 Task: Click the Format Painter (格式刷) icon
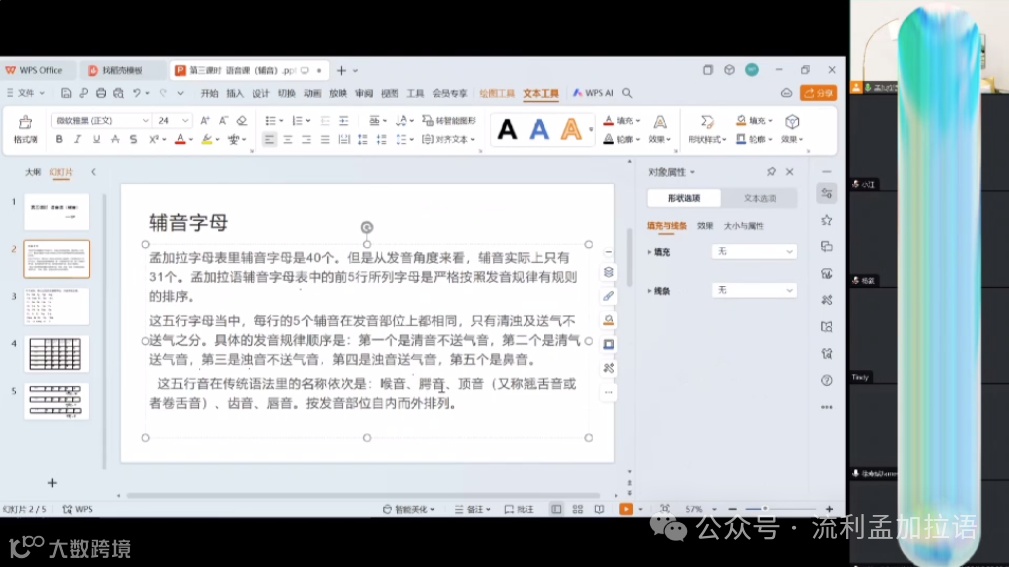click(x=25, y=129)
